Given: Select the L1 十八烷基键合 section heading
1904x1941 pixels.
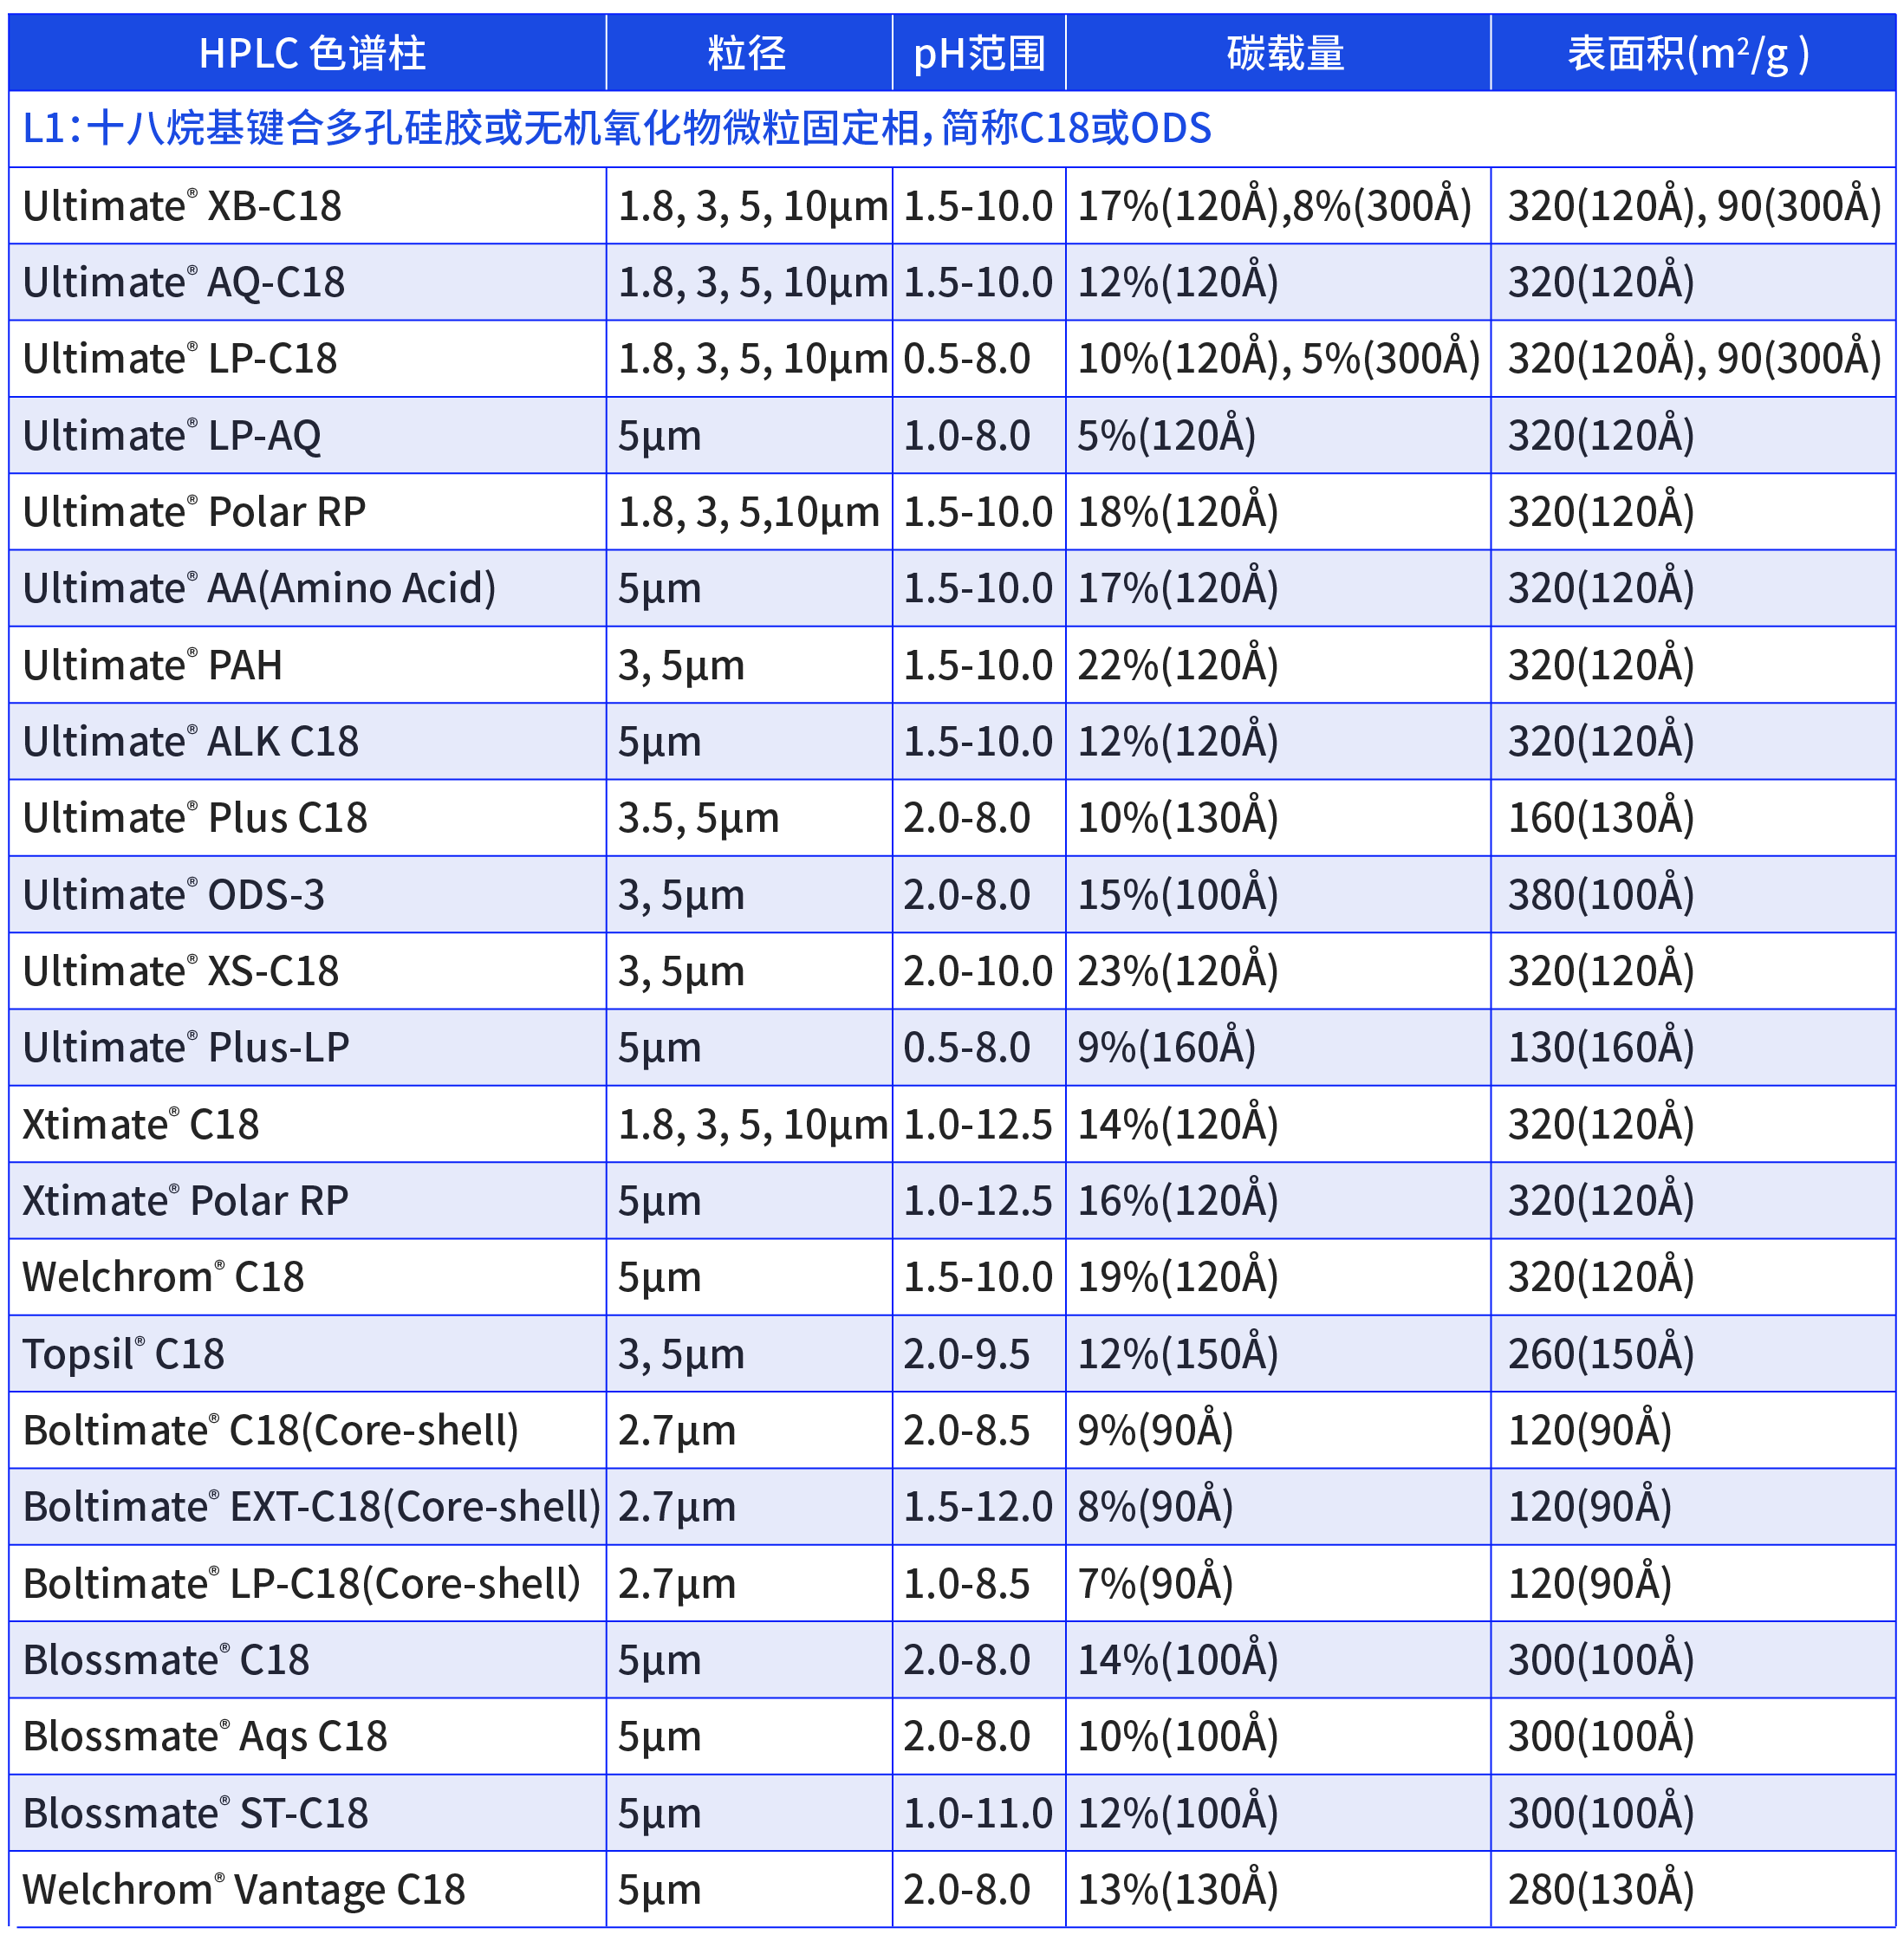Looking at the screenshot, I should (617, 128).
